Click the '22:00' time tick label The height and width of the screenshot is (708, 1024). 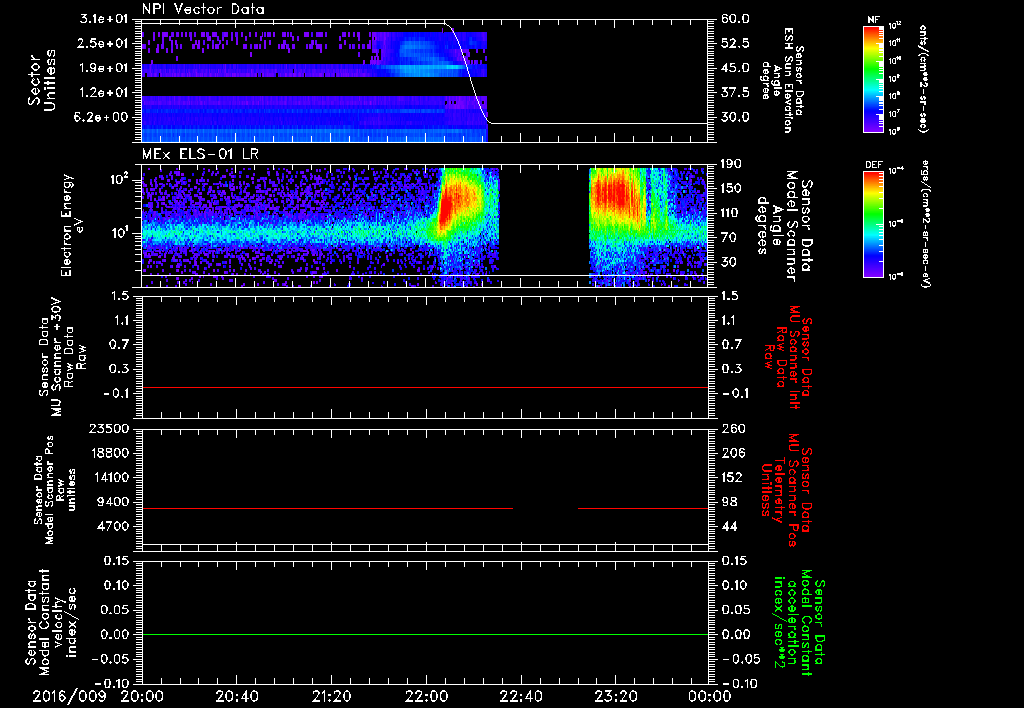[x=426, y=696]
